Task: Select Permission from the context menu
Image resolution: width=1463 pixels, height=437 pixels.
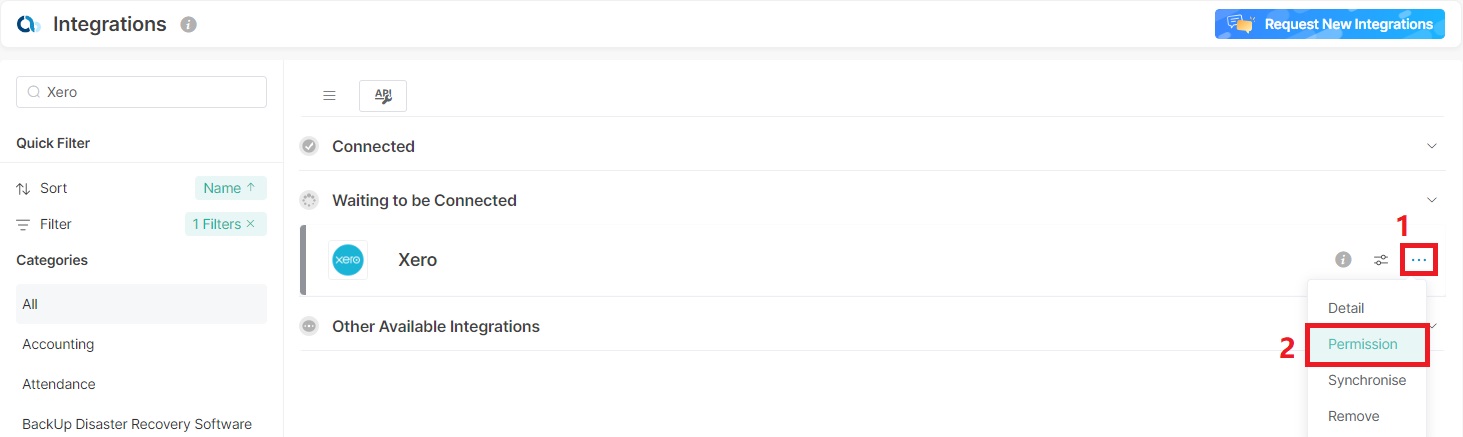Action: (1362, 344)
